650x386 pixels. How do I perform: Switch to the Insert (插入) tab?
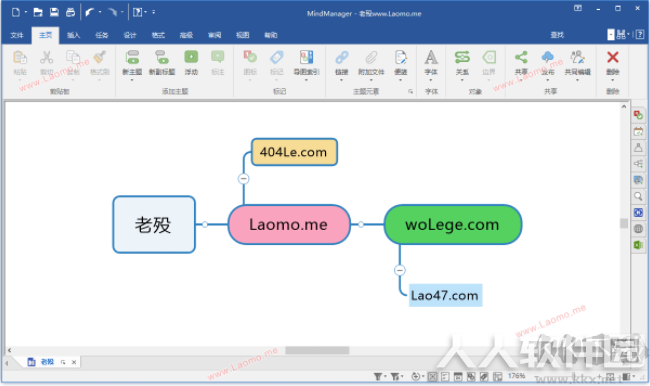(73, 35)
